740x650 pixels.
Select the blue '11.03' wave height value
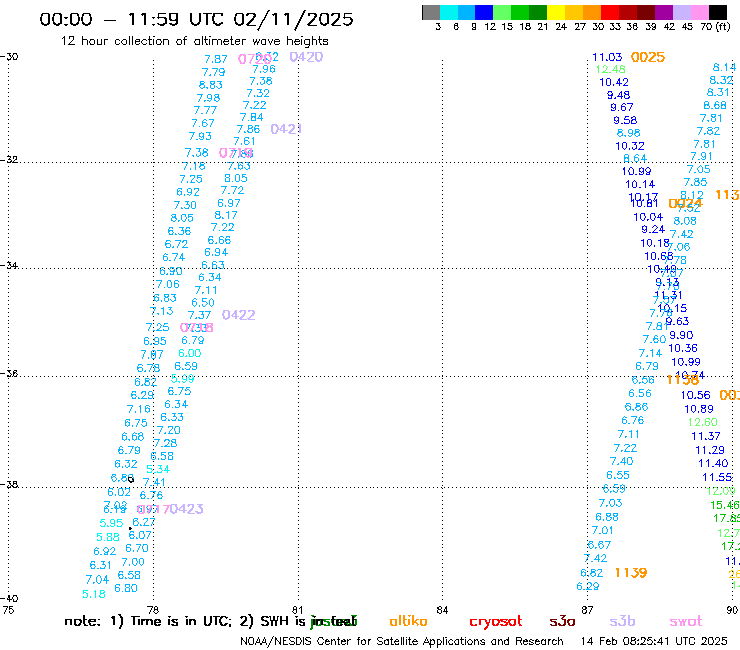(607, 57)
